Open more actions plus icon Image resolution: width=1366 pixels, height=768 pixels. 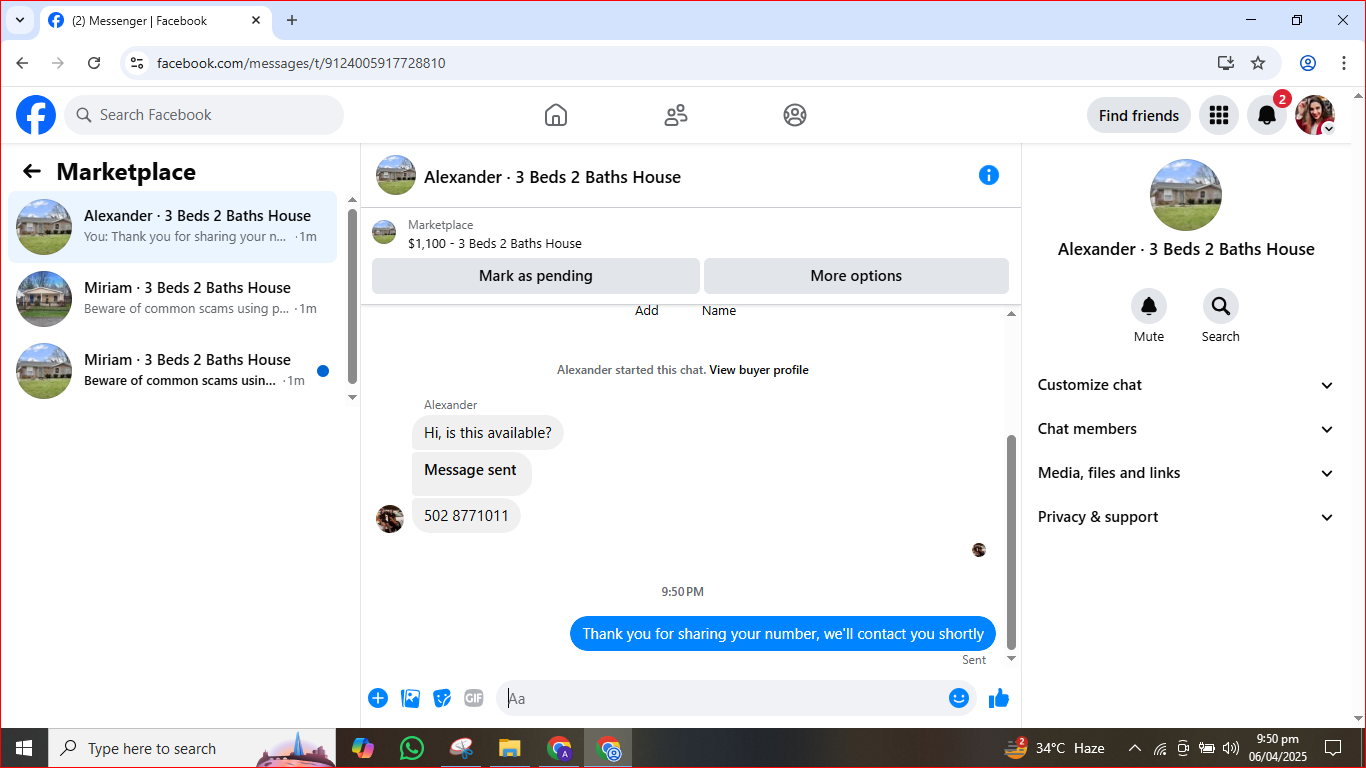point(378,698)
